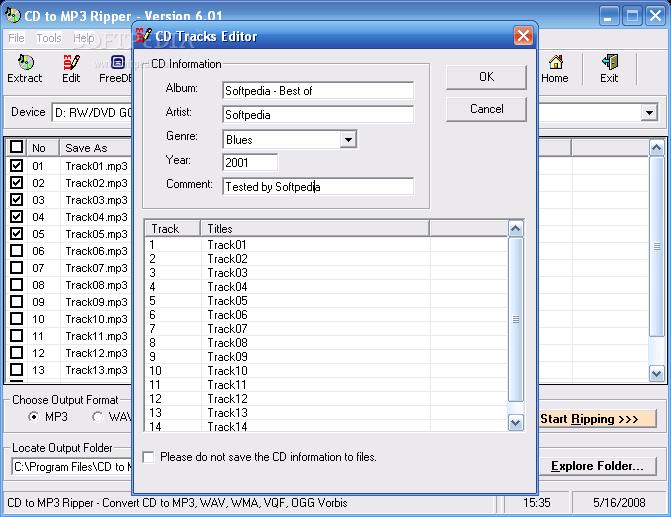Check track 07 checkbox
The height and width of the screenshot is (517, 671).
(x=16, y=268)
